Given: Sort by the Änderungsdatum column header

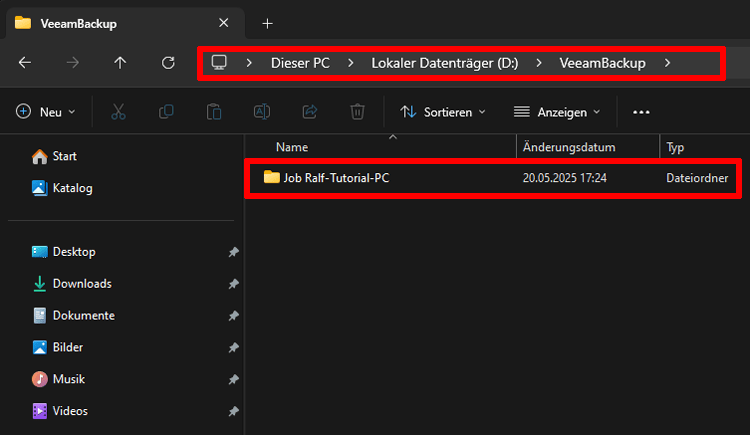Looking at the screenshot, I should click(569, 147).
